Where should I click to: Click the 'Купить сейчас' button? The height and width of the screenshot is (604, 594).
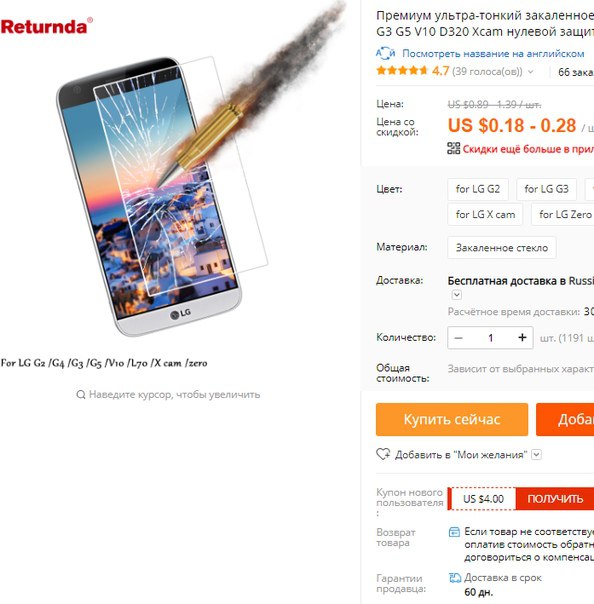click(x=452, y=419)
